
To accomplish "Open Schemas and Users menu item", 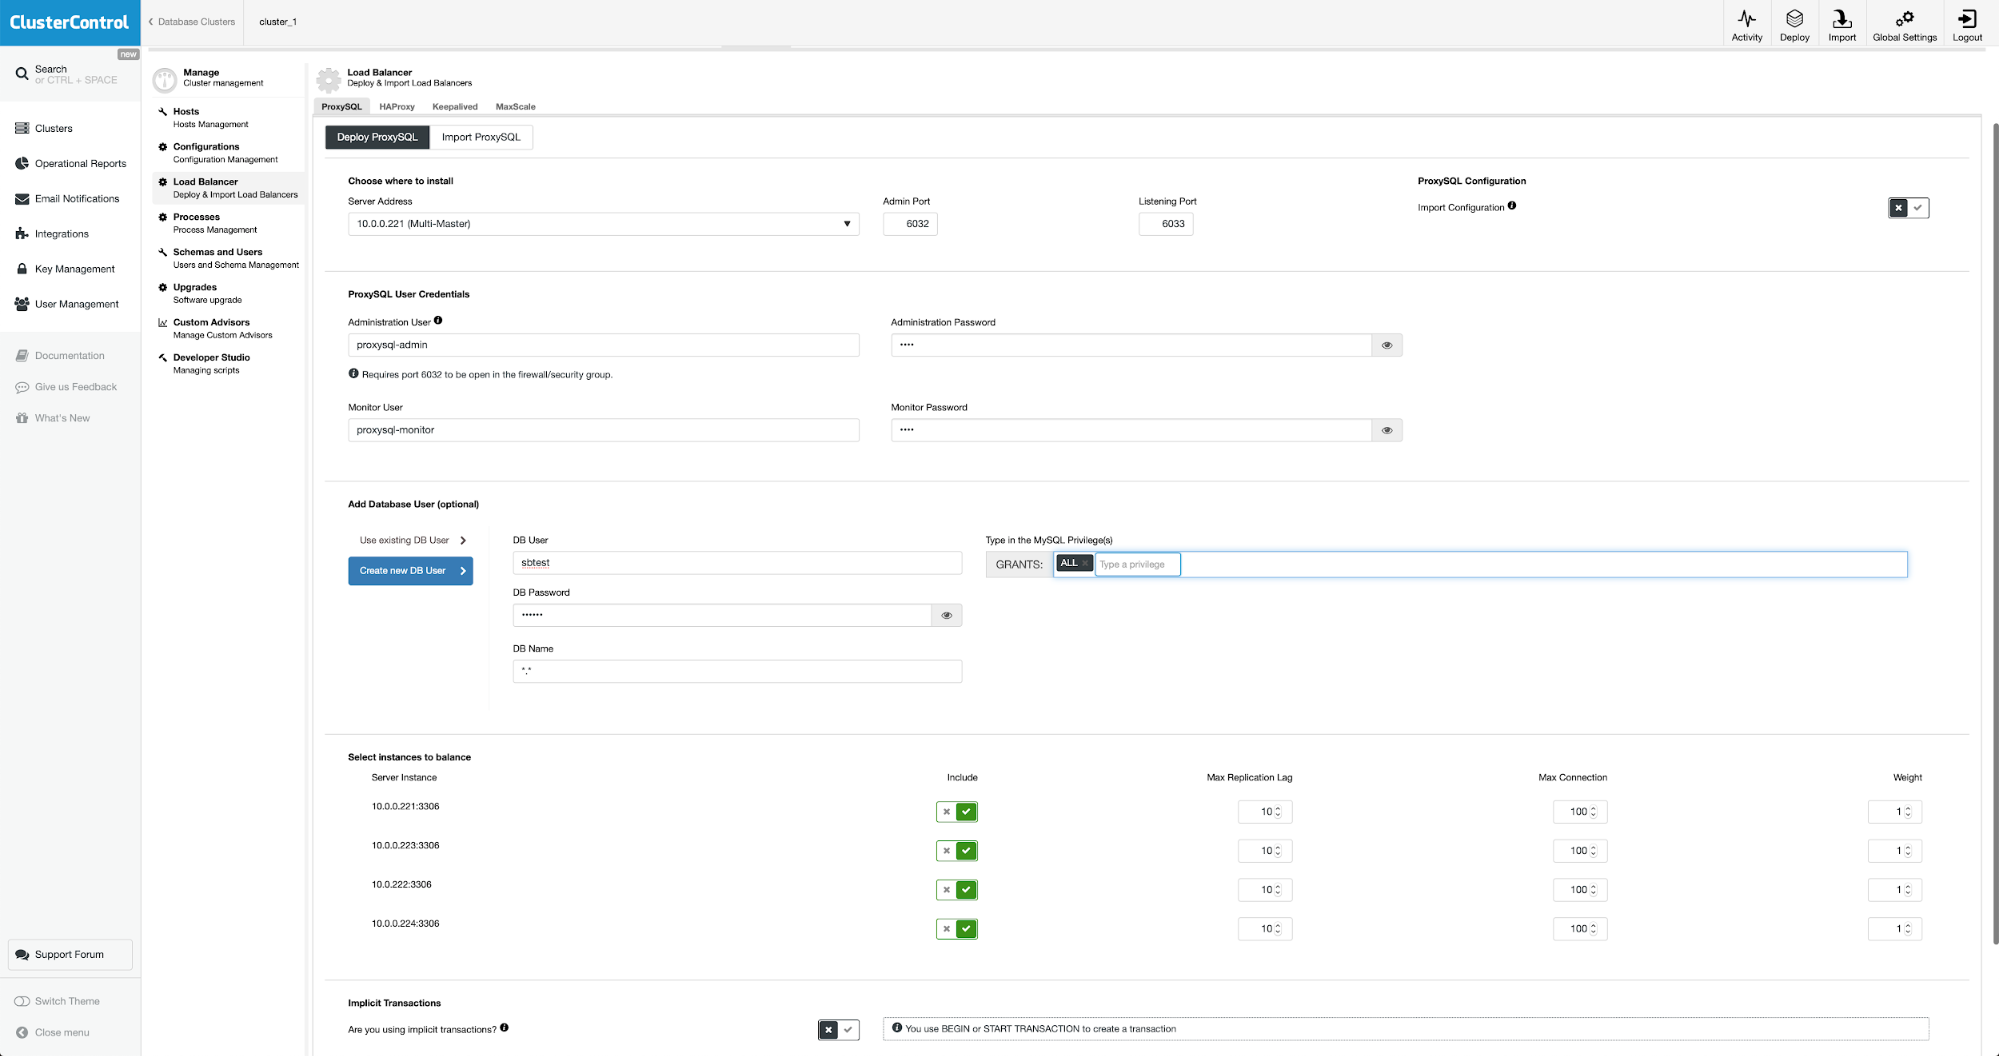I will tap(228, 258).
